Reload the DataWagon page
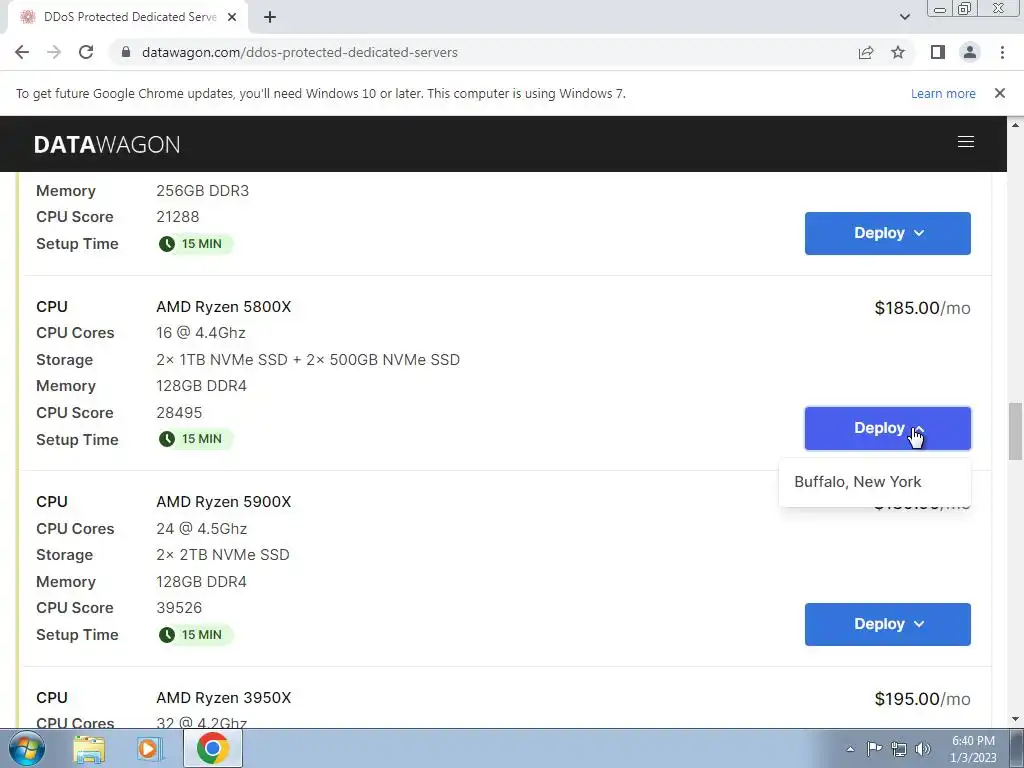 coord(86,52)
